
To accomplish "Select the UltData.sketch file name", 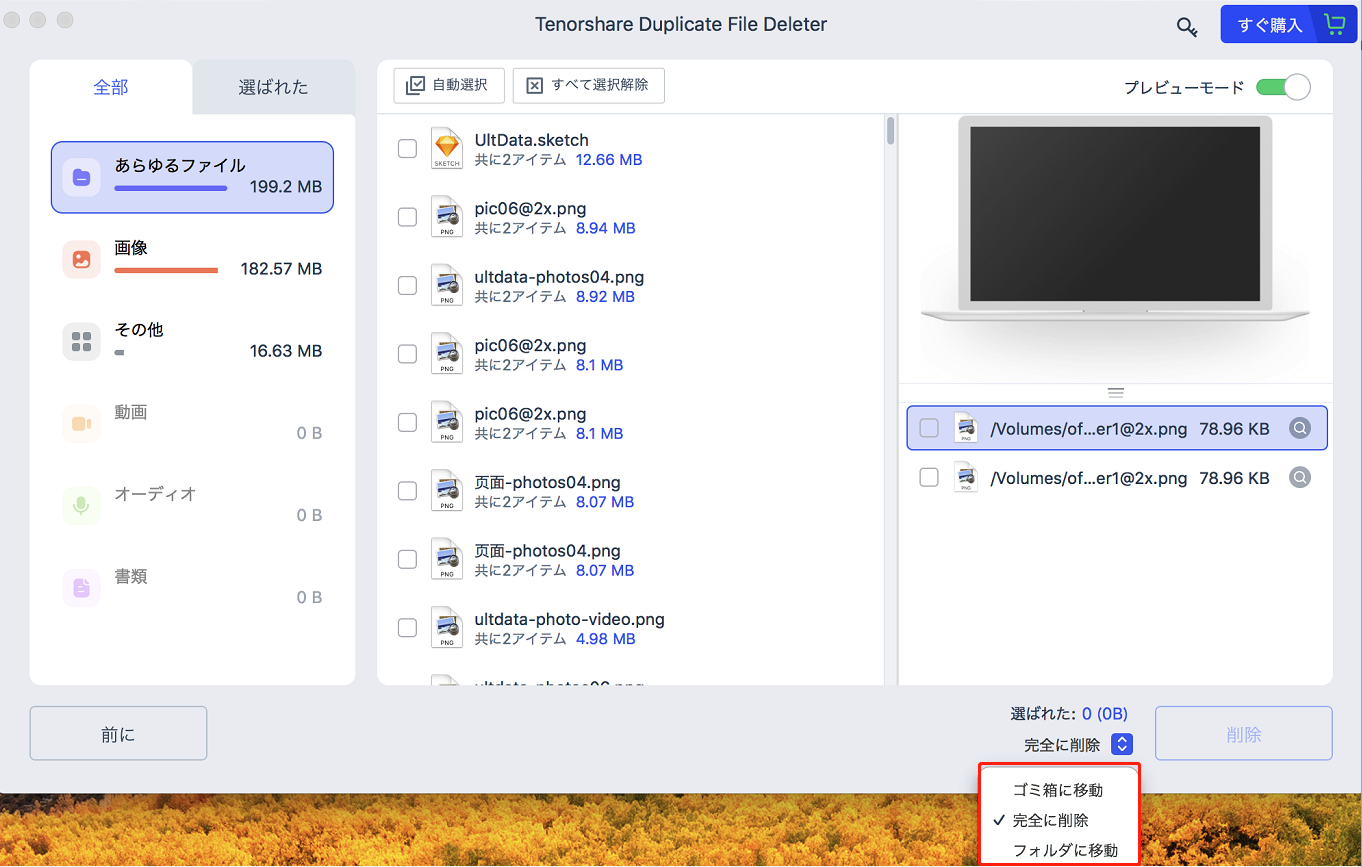I will coord(532,140).
